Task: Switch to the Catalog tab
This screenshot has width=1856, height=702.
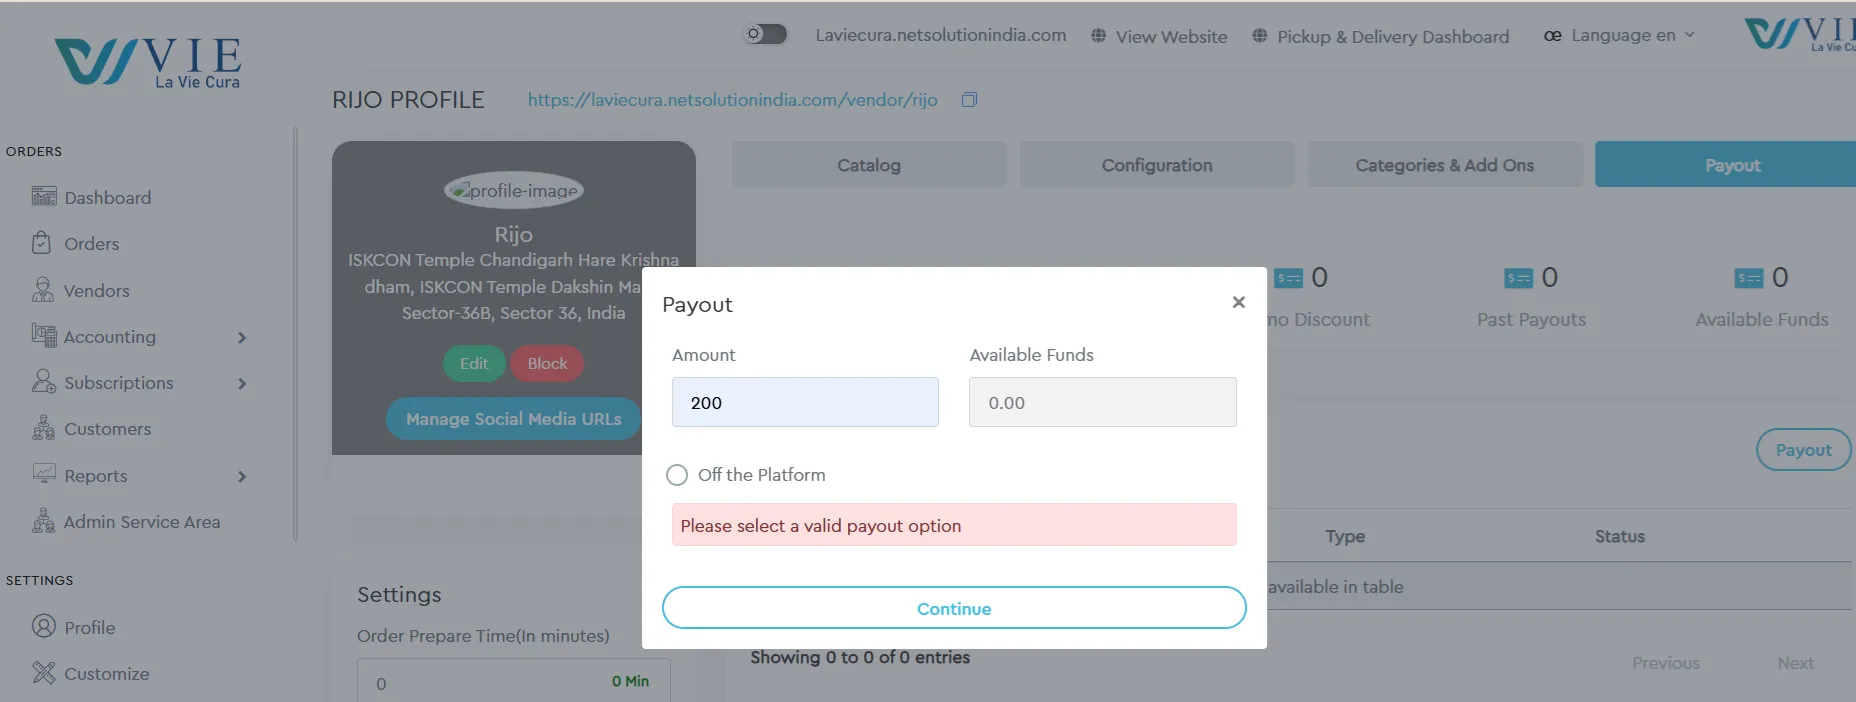Action: point(868,165)
